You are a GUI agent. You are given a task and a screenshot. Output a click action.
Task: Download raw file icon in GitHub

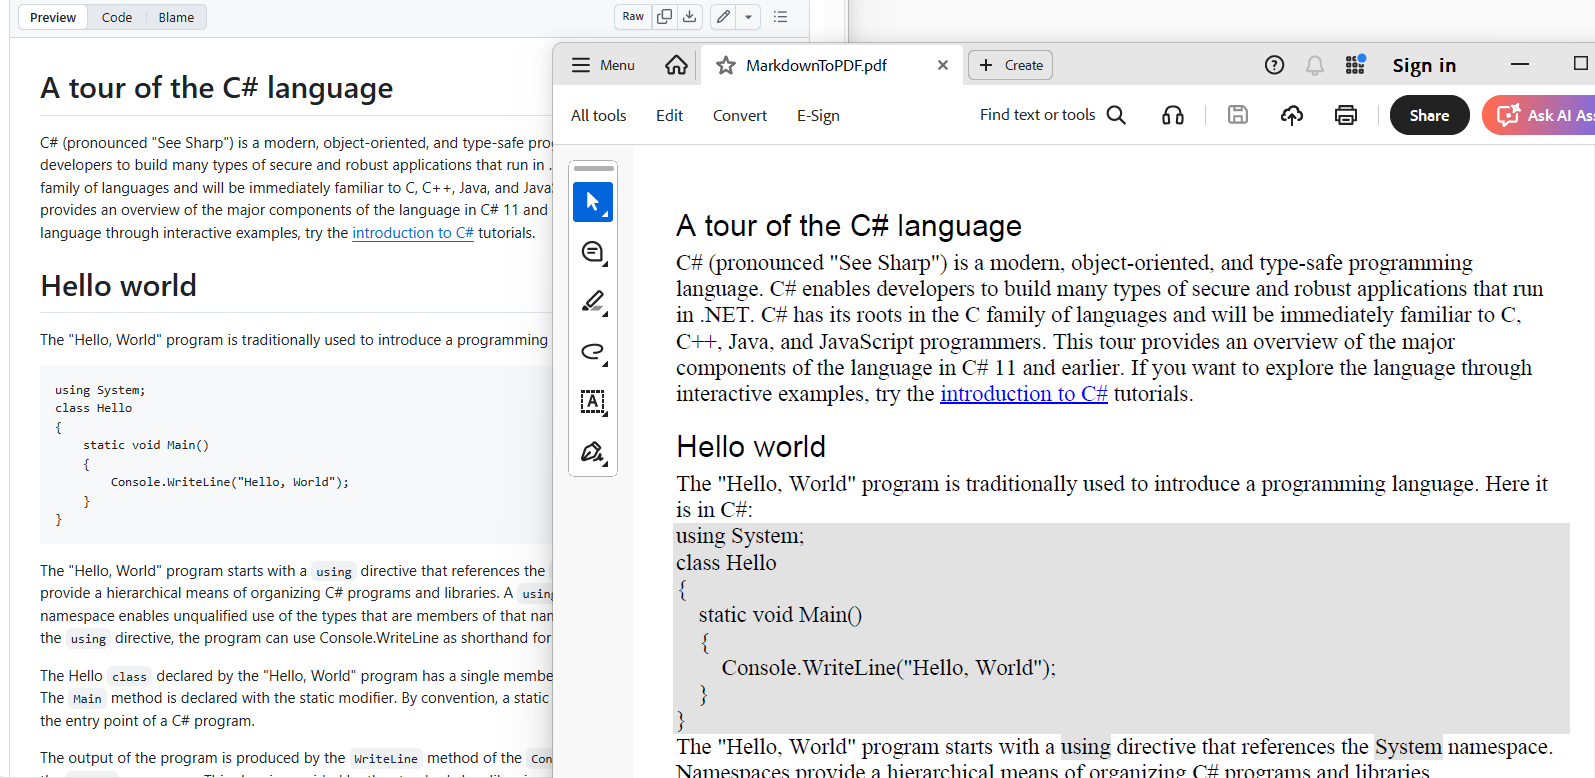click(x=690, y=16)
